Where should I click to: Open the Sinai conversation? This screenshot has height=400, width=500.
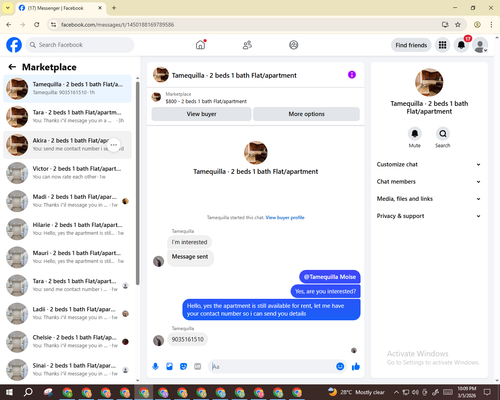tap(67, 370)
